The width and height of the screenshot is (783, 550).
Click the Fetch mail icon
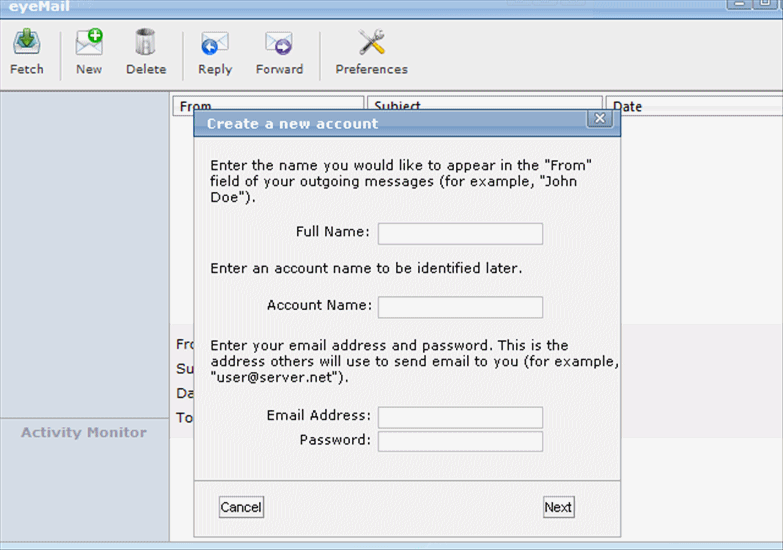pos(27,44)
